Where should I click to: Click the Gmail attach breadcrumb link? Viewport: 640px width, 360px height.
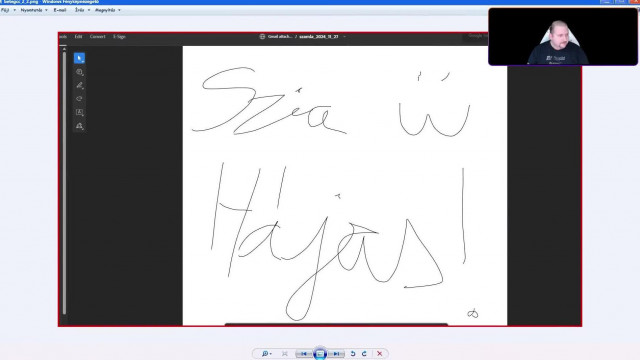pos(280,37)
